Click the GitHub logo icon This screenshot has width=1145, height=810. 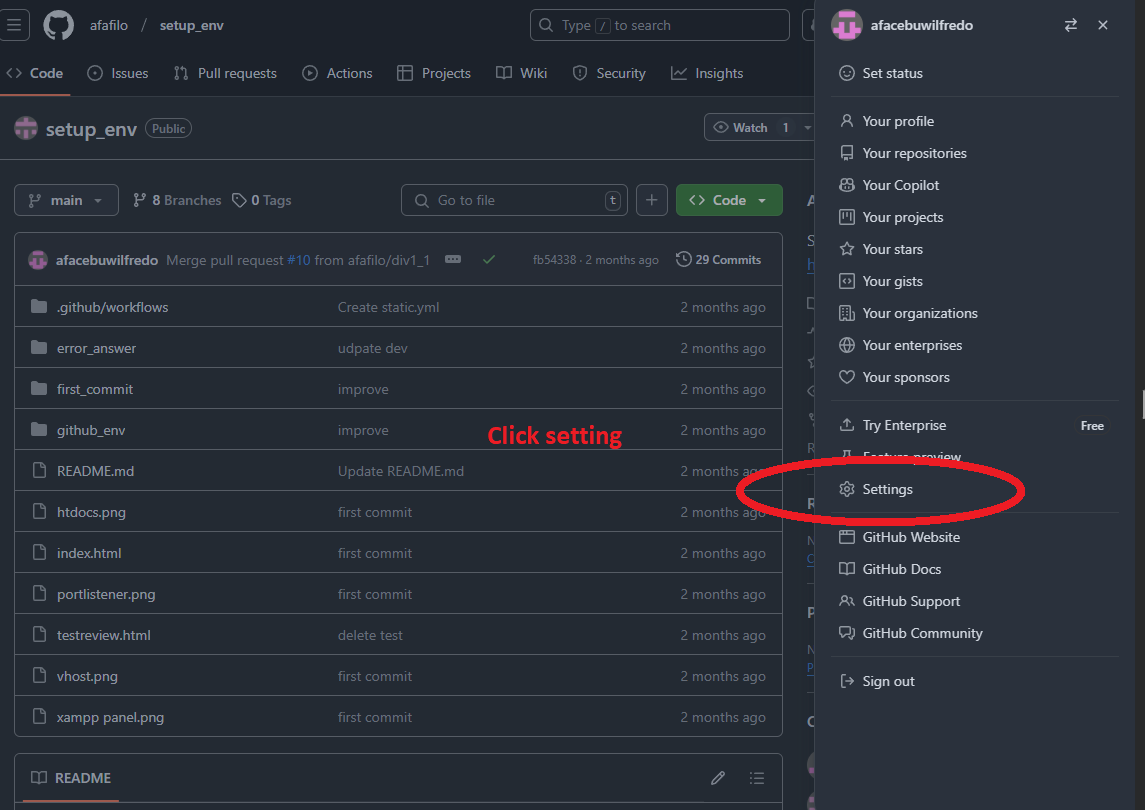pos(59,25)
